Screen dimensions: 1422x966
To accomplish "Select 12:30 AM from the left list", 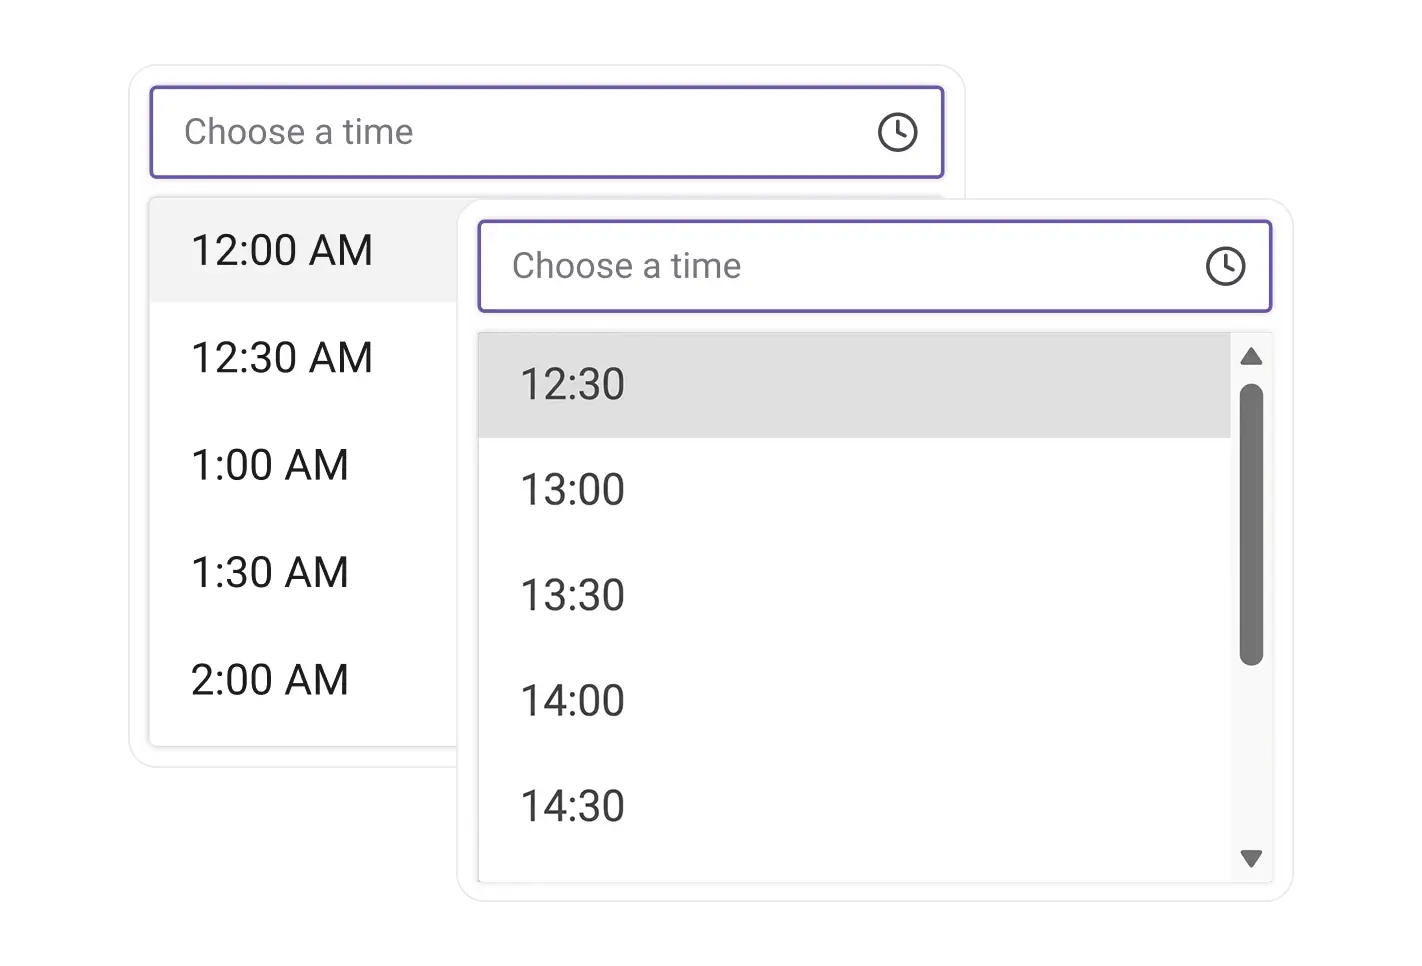I will click(x=282, y=358).
